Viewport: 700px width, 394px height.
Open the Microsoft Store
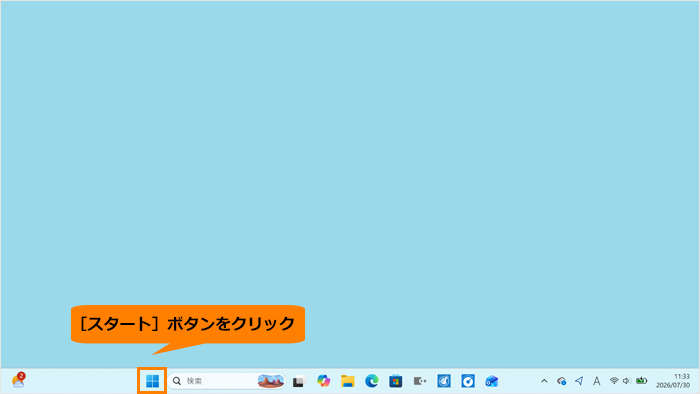396,381
